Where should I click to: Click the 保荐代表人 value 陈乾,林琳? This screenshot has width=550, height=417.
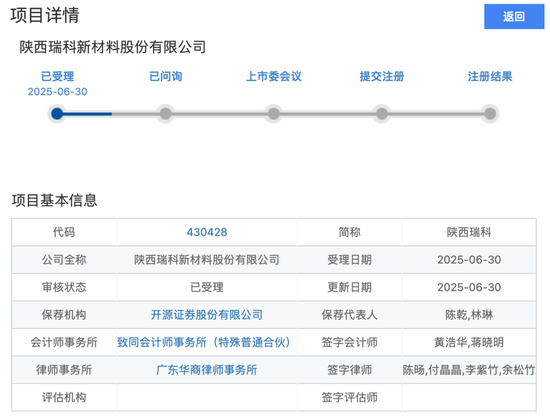[x=469, y=315]
